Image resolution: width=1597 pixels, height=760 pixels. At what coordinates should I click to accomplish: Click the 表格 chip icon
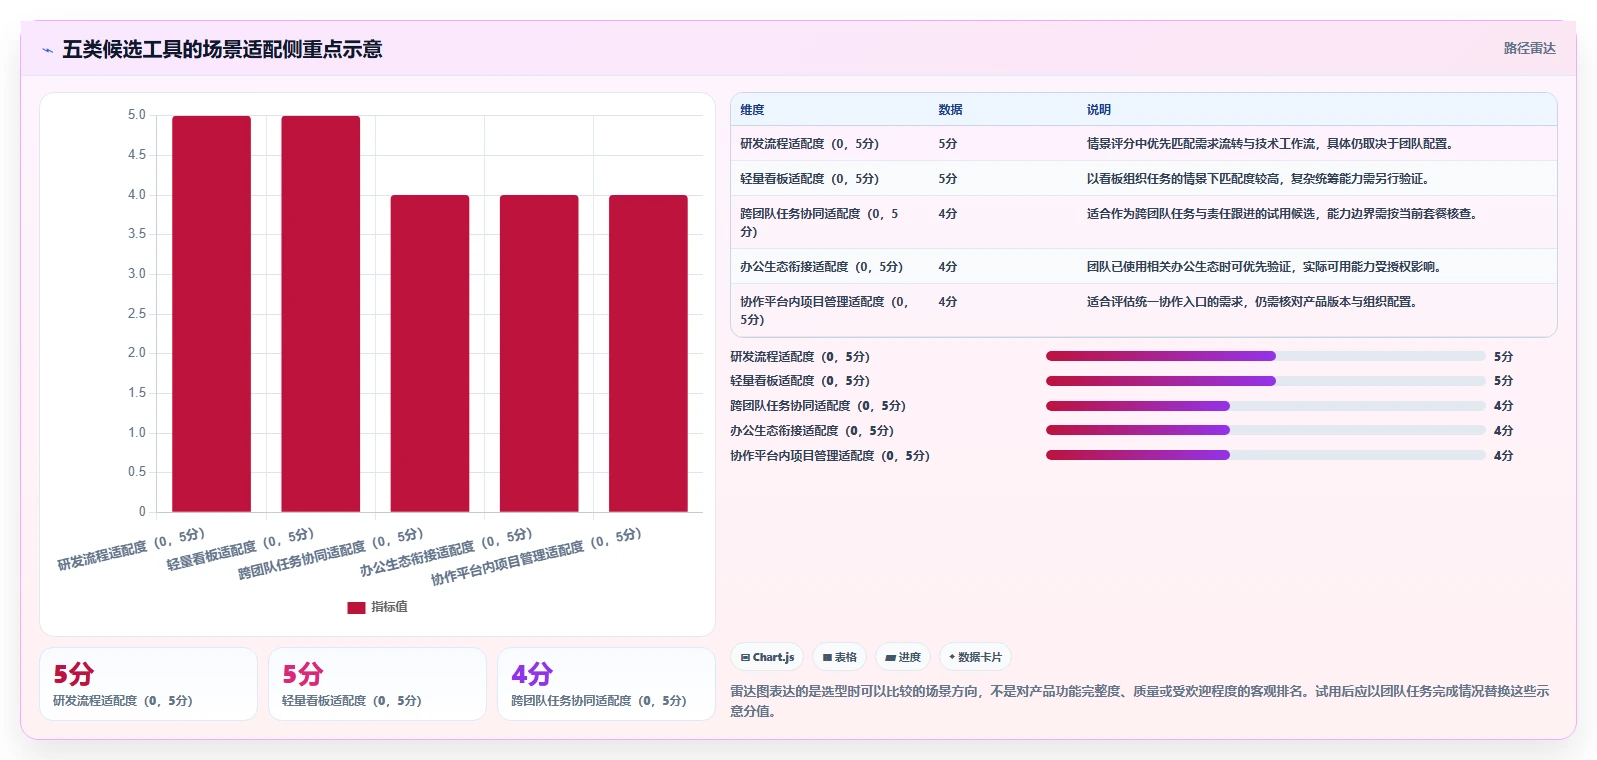[x=827, y=657]
